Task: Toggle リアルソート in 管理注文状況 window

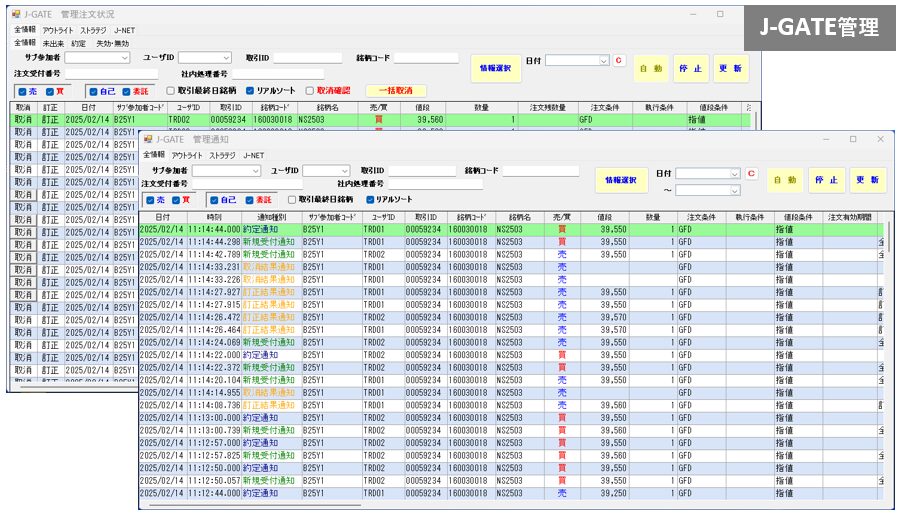Action: click(250, 91)
